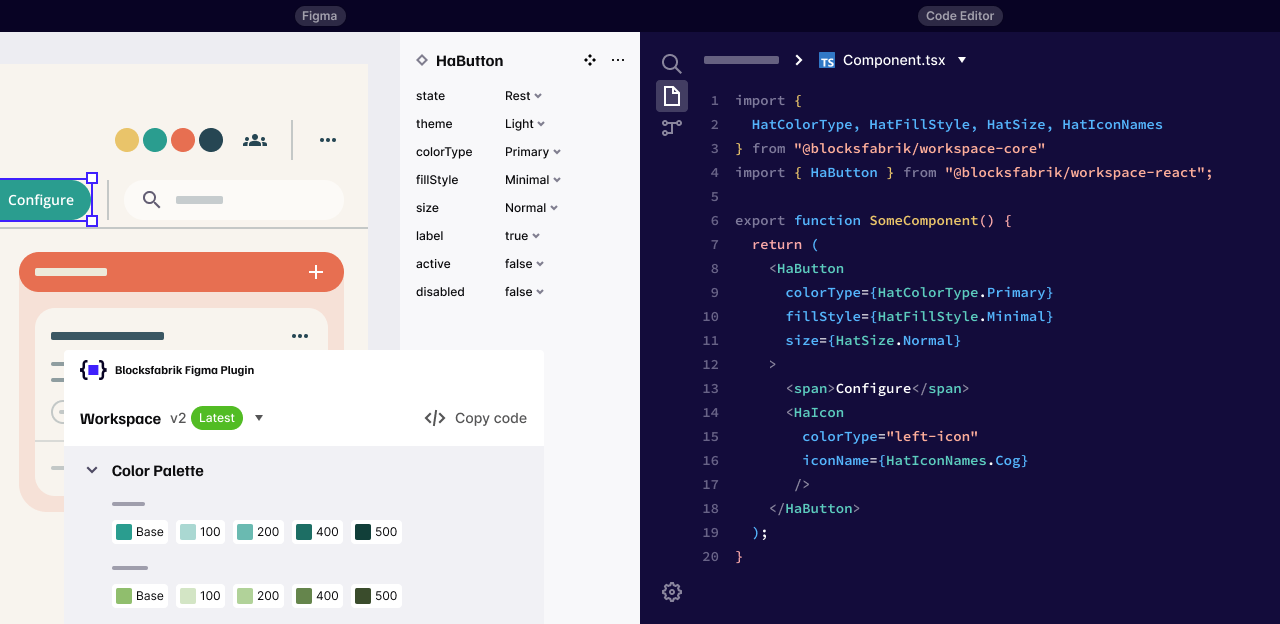Open the Workspace version dropdown arrow
The height and width of the screenshot is (624, 1280).
(259, 418)
